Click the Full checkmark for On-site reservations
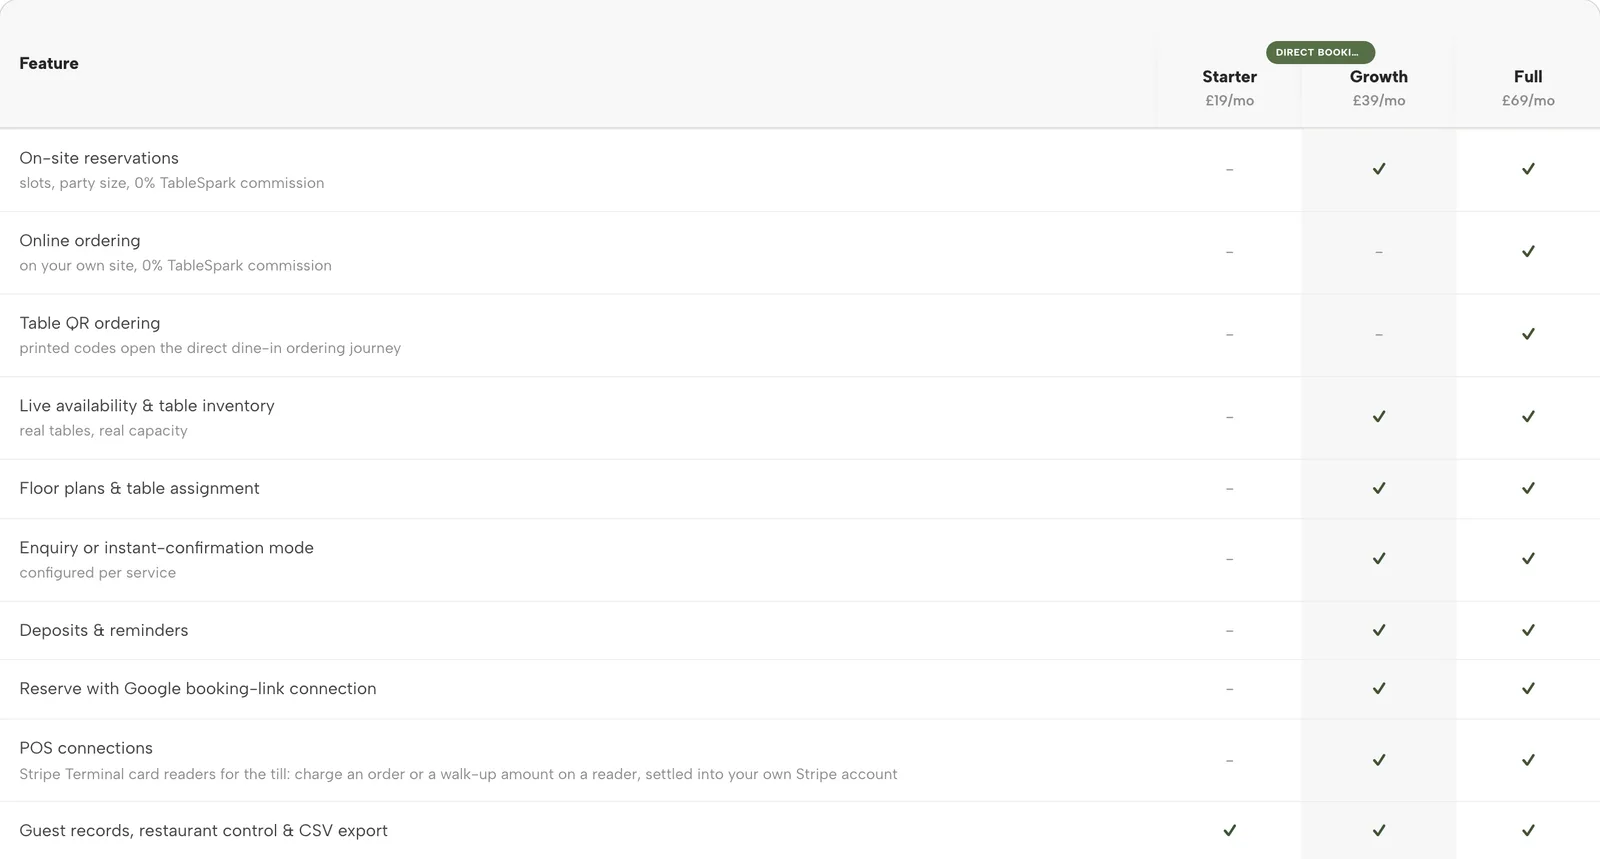The image size is (1600, 859). (x=1528, y=169)
